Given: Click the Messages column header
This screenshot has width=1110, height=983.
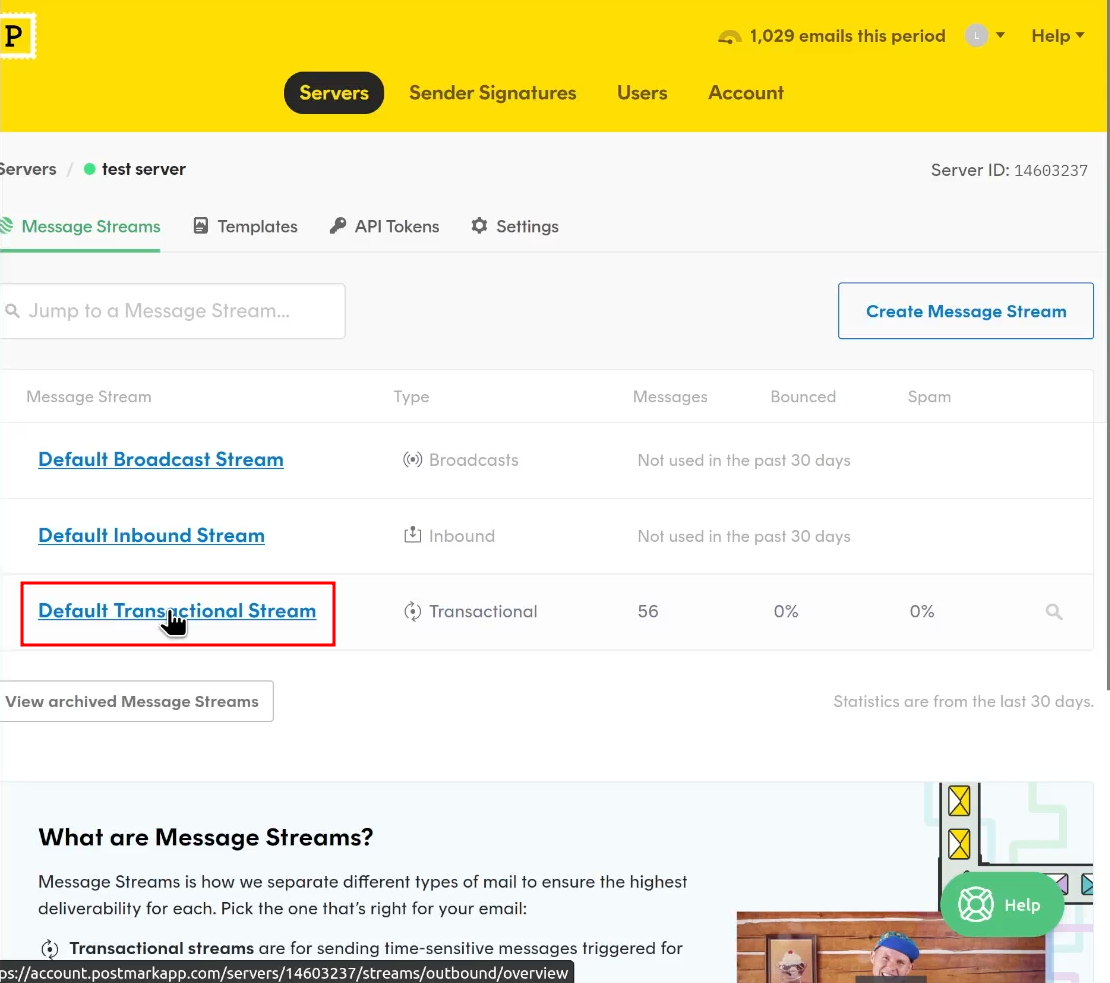Looking at the screenshot, I should [670, 396].
